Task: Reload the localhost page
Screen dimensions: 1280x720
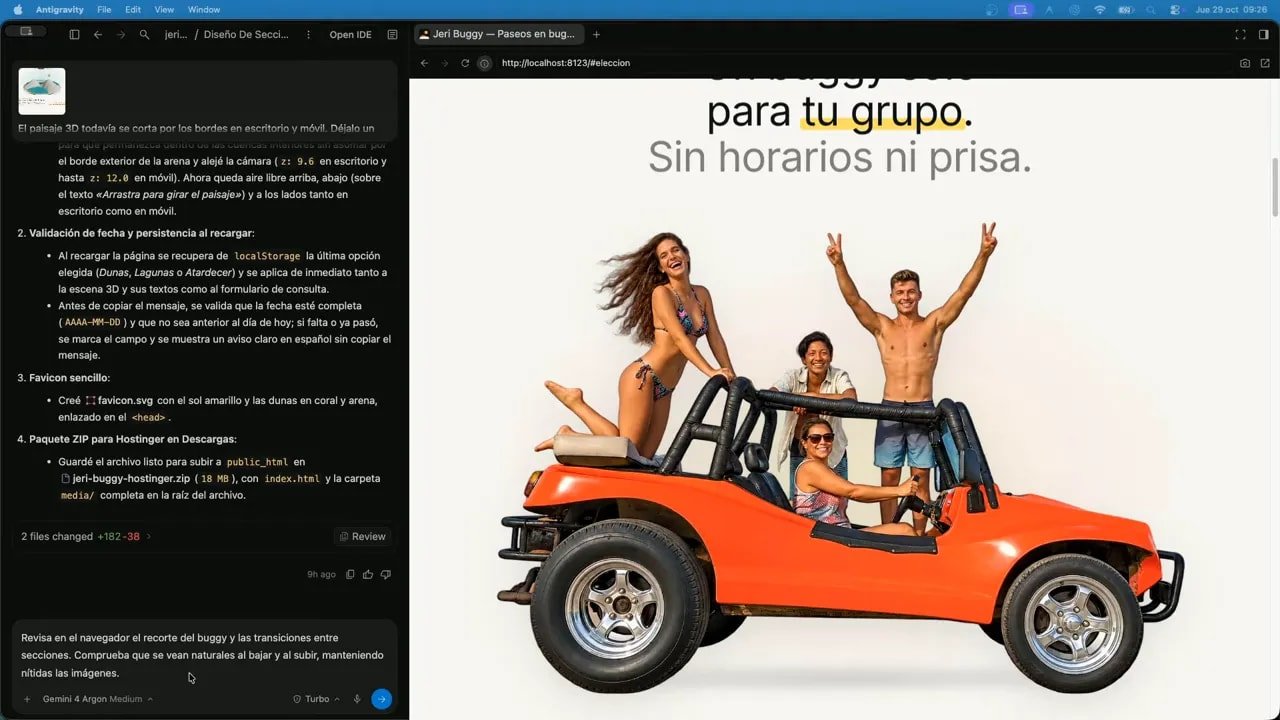Action: pyautogui.click(x=465, y=63)
